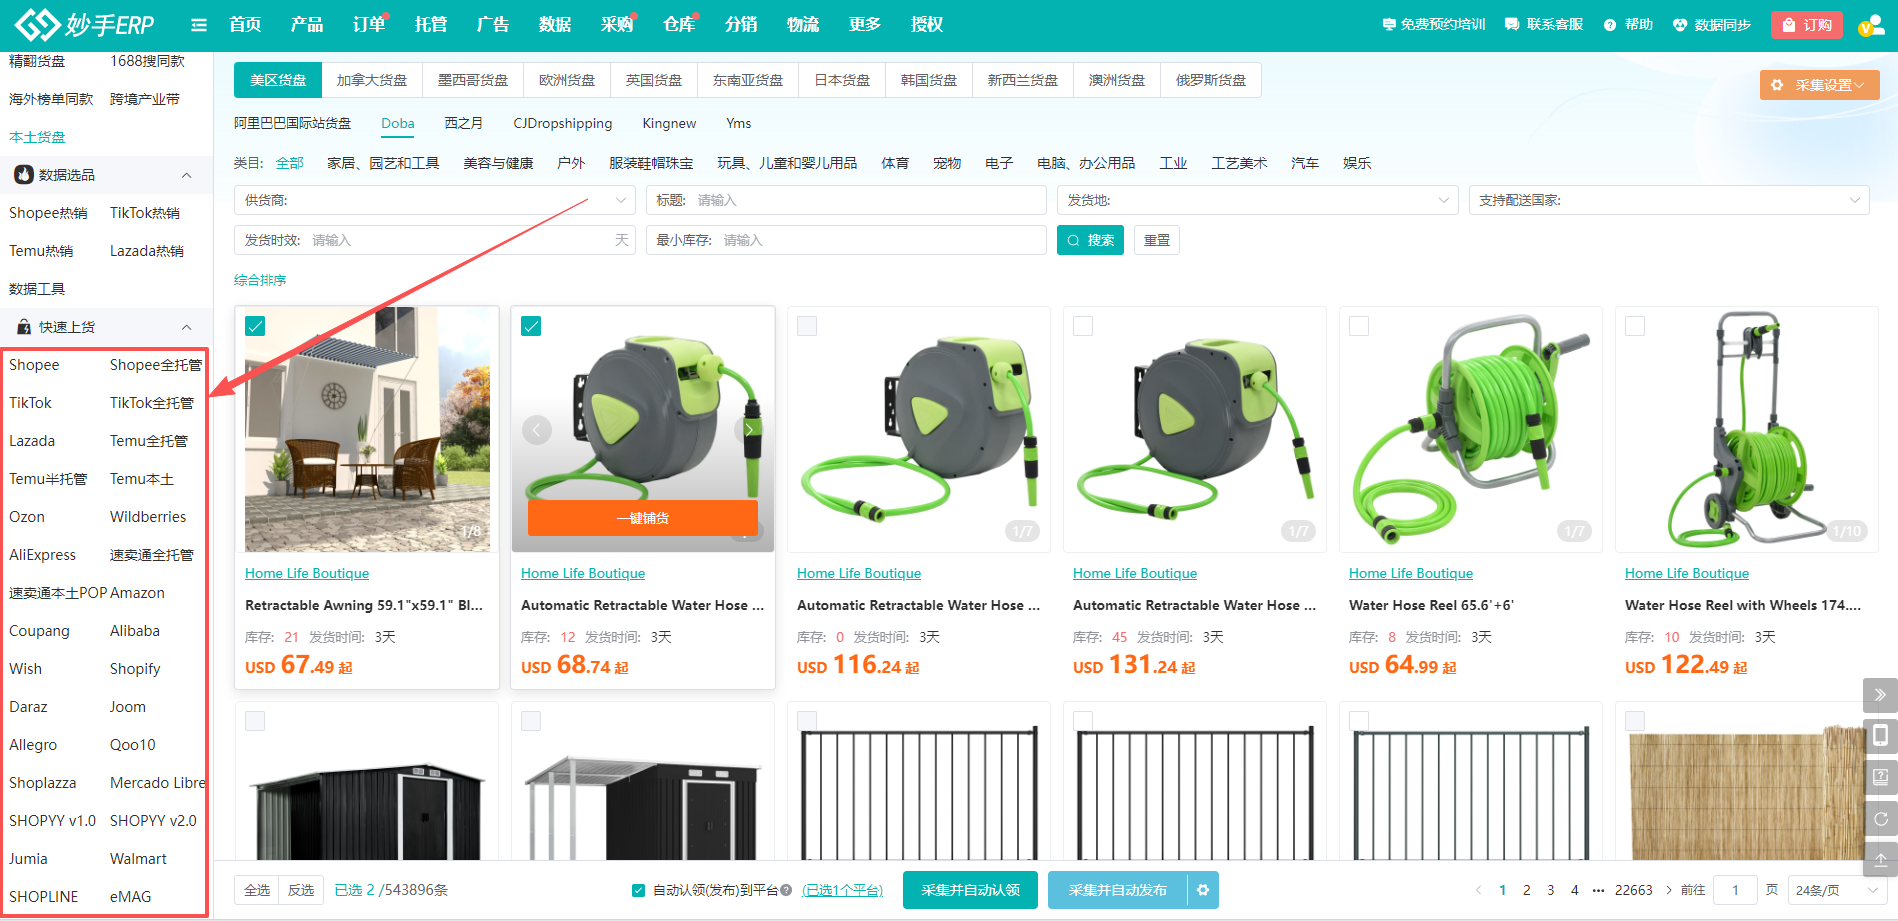The height and width of the screenshot is (921, 1898).
Task: Switch to the 欧洲货盘 tab
Action: 567,80
